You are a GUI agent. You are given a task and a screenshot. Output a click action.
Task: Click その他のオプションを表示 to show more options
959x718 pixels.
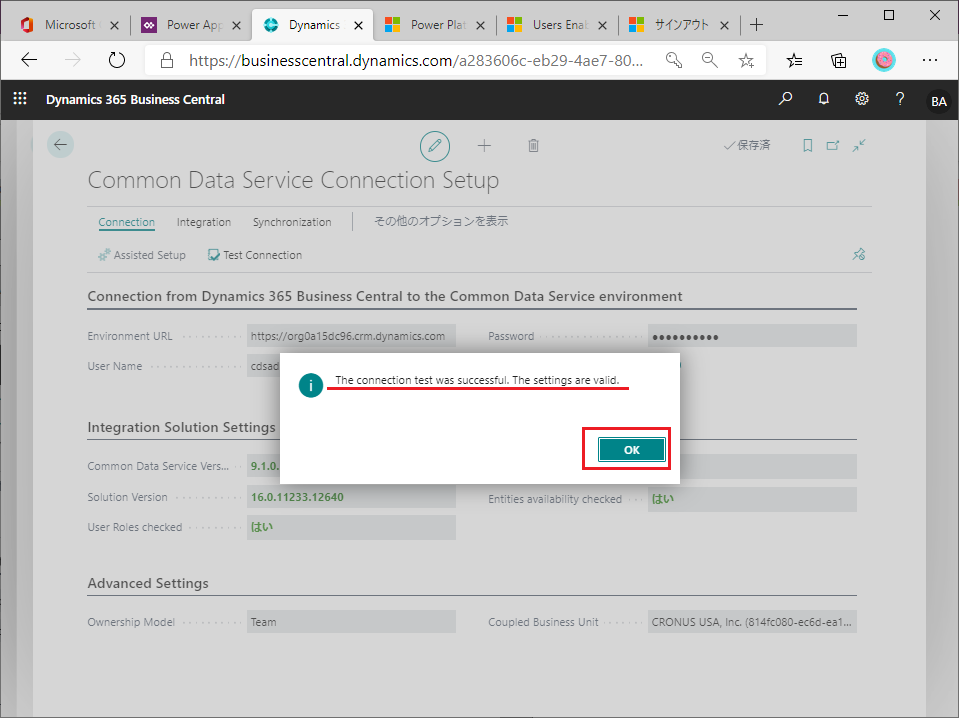pyautogui.click(x=441, y=221)
